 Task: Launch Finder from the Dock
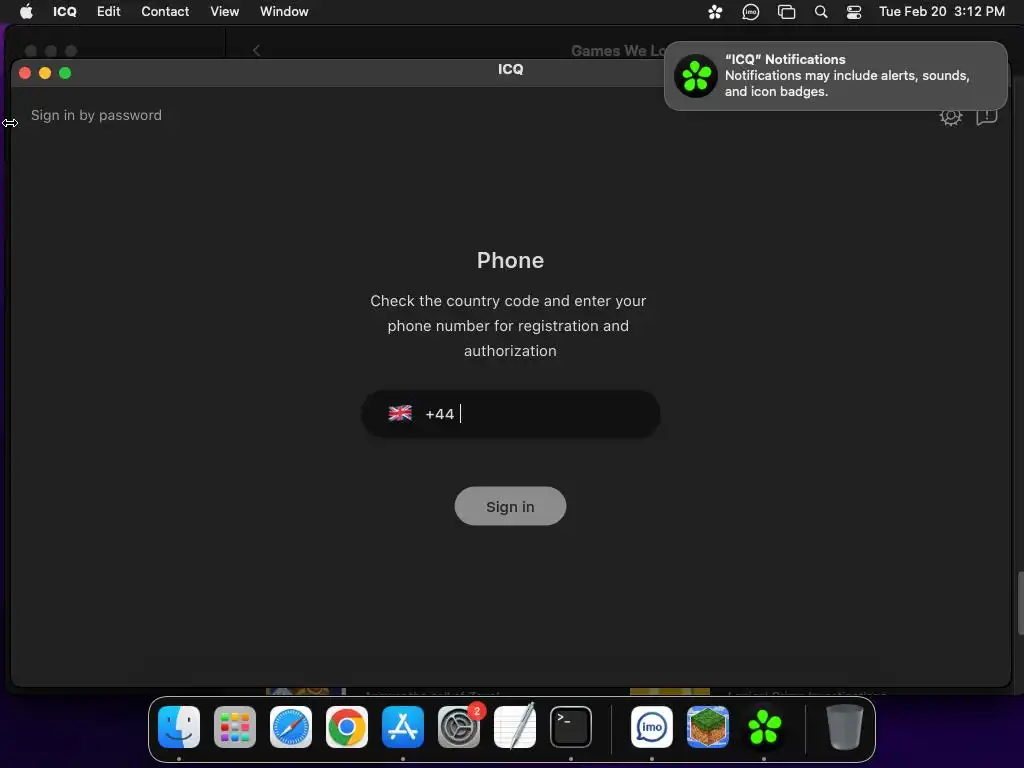179,727
